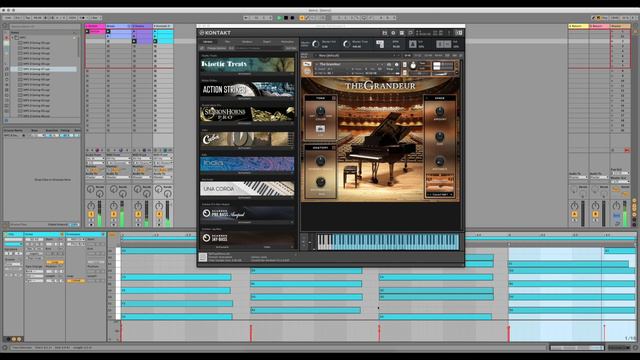This screenshot has height=360, width=640.
Task: Click the Master Vol knob in Kontakt
Action: (x=316, y=44)
